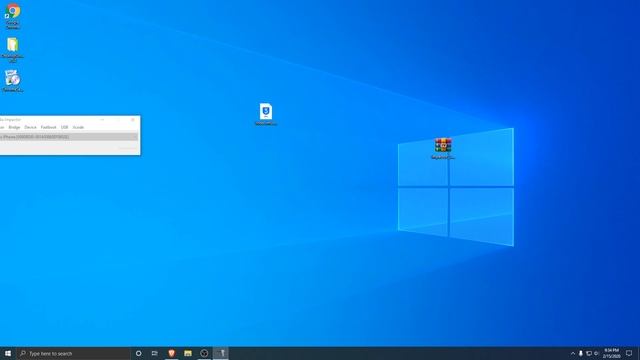The width and height of the screenshot is (640, 360).
Task: Open Cortana from the taskbar circle
Action: point(139,353)
